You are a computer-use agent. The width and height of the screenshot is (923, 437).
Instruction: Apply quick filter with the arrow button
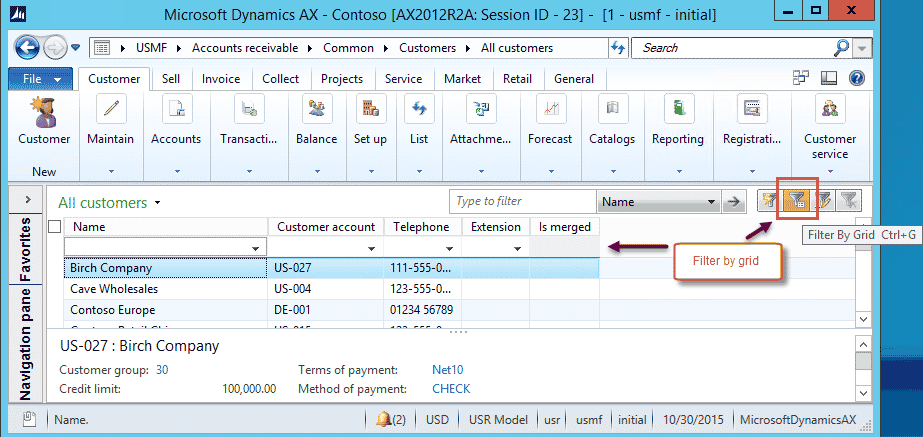(x=732, y=201)
